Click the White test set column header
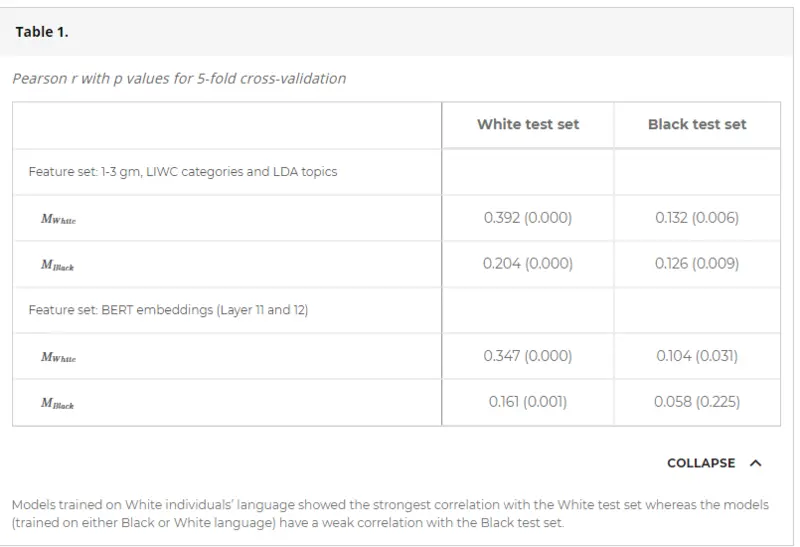Image resolution: width=800 pixels, height=547 pixels. click(x=528, y=125)
